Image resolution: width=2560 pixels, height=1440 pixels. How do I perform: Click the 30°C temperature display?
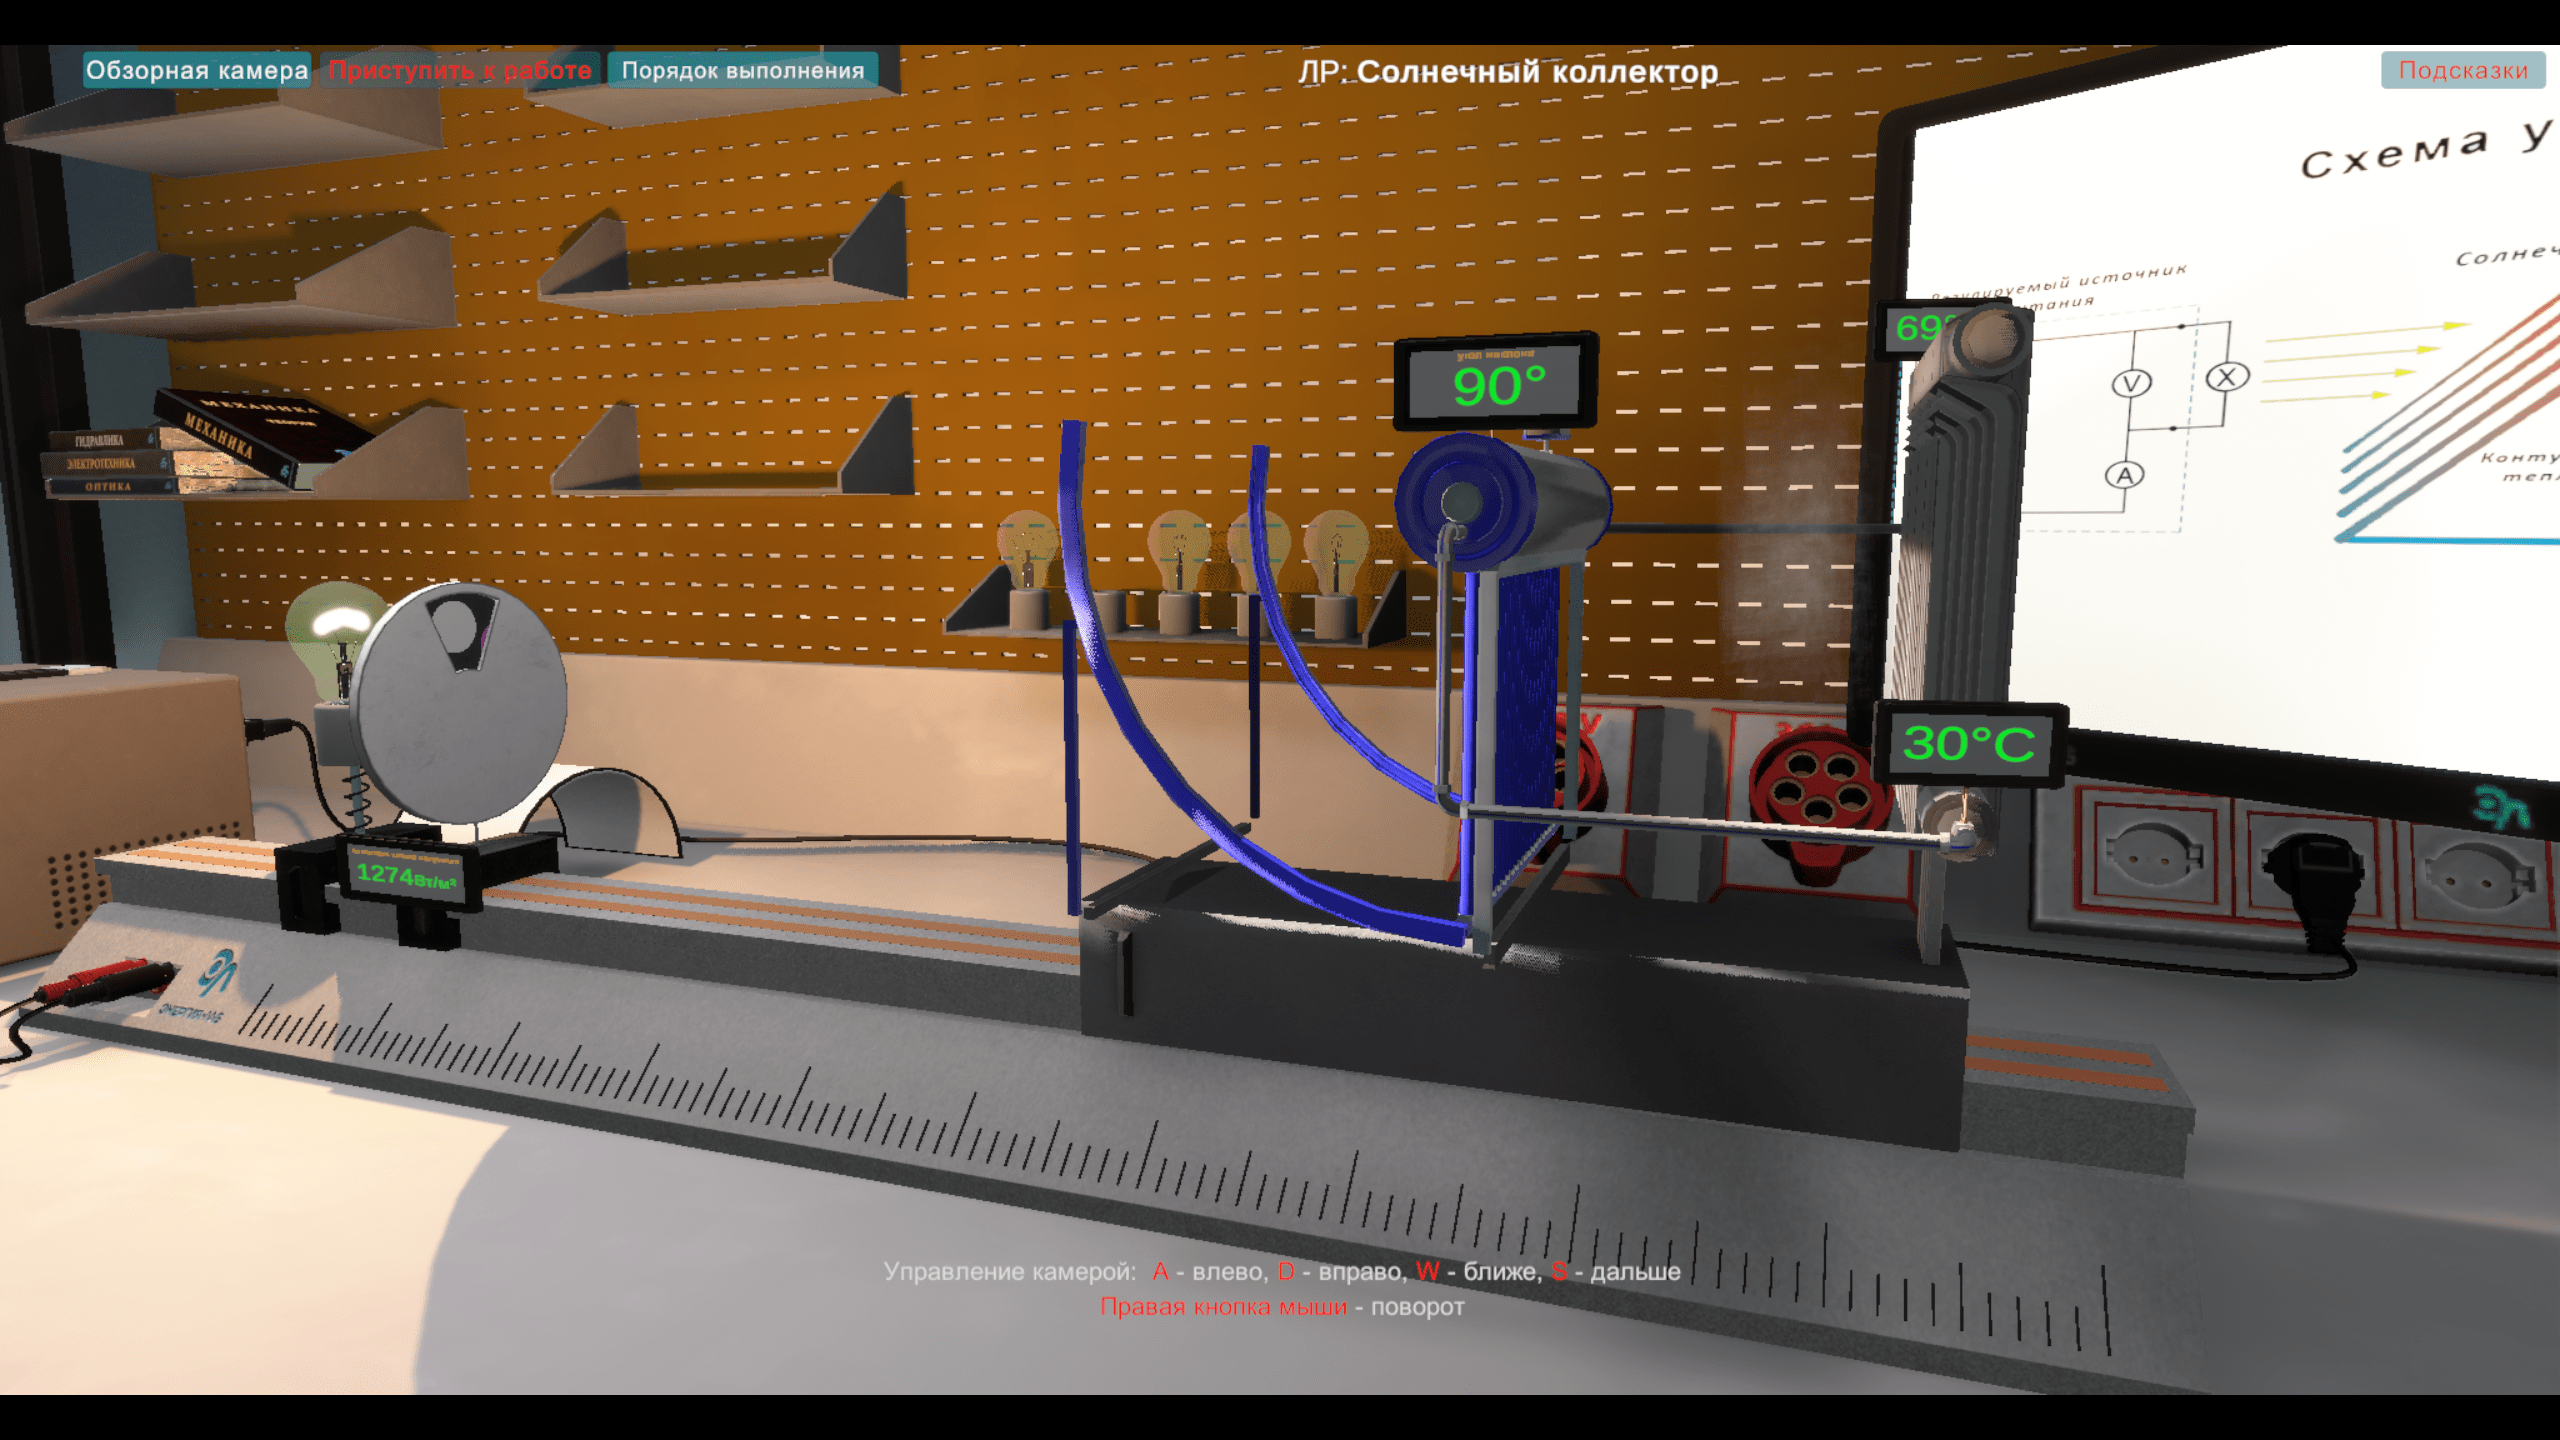click(1968, 744)
